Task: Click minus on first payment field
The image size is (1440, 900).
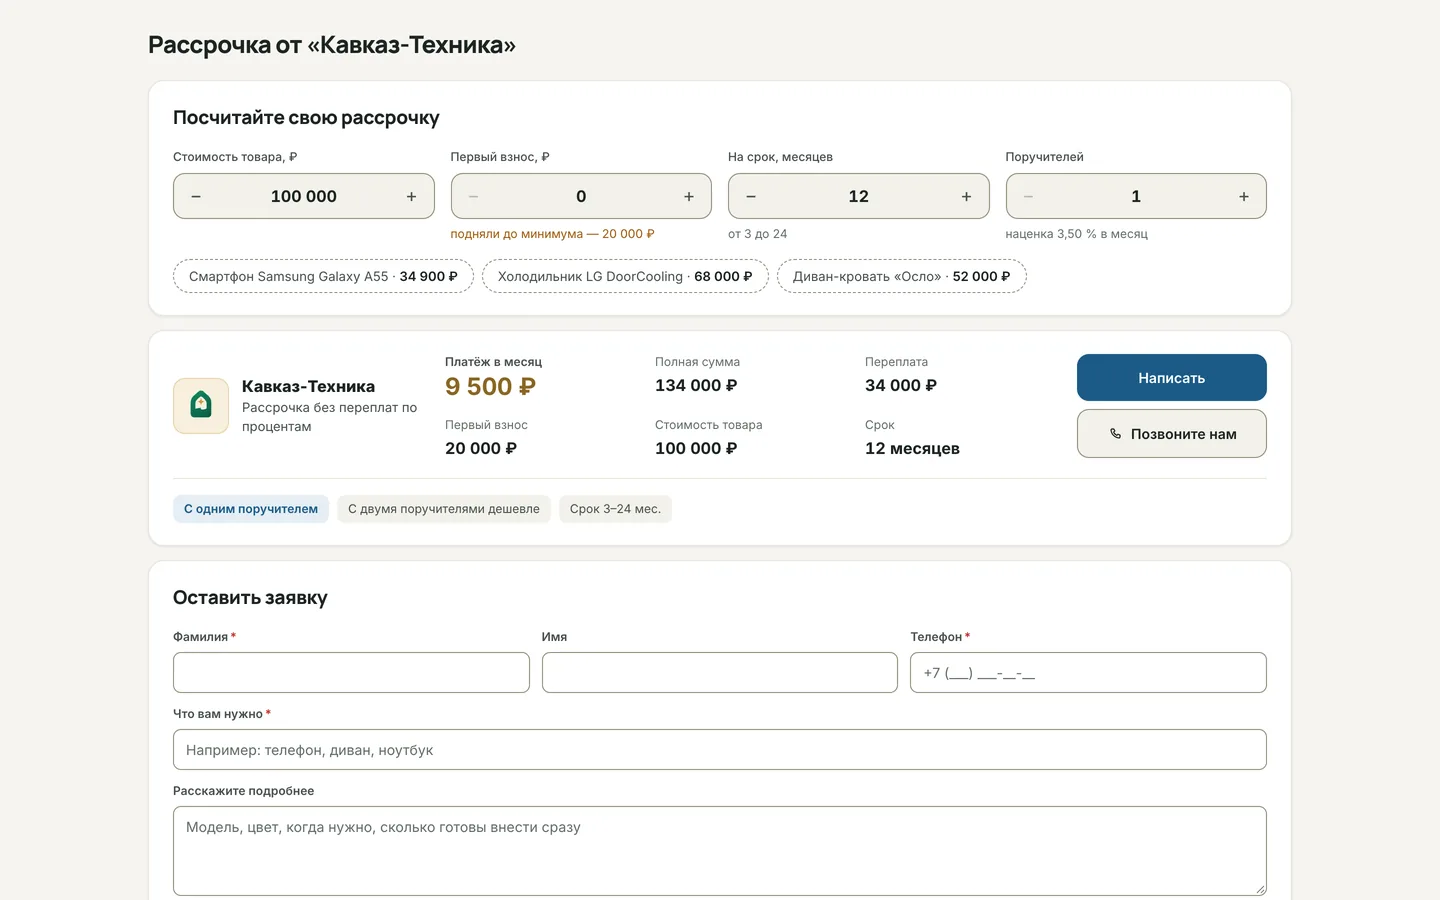Action: [x=474, y=197]
